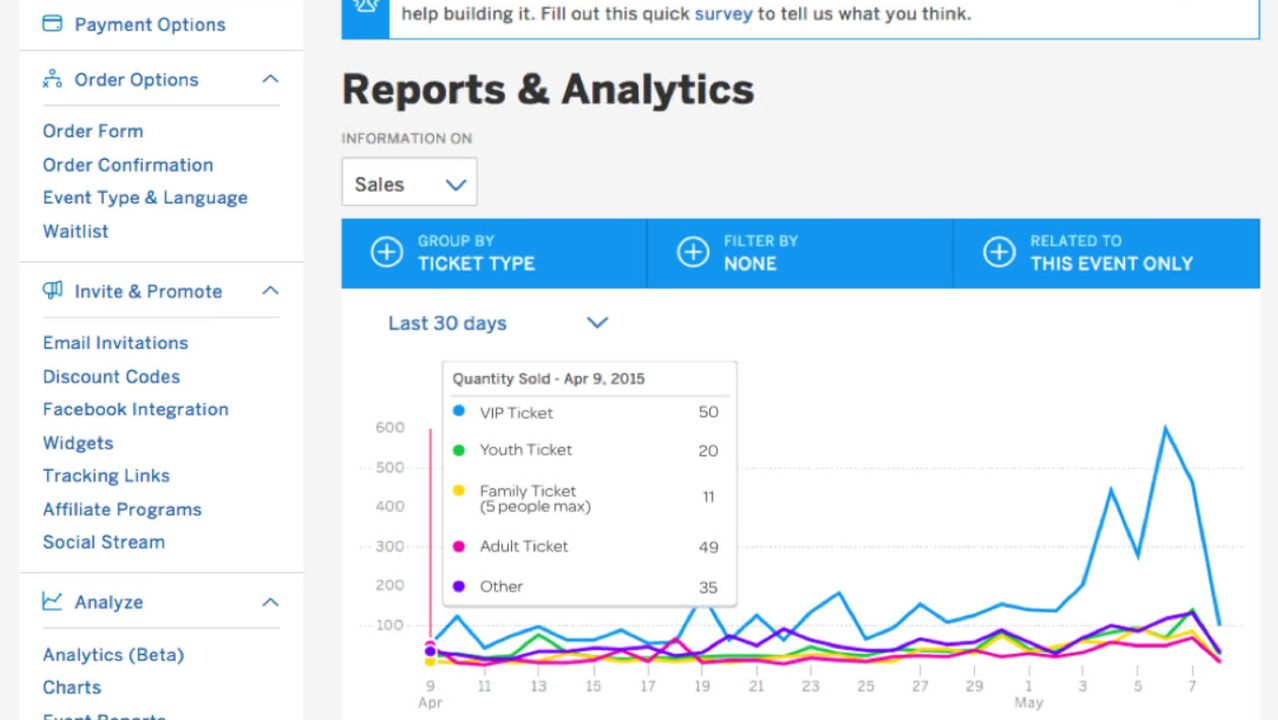Click the Analyze chart icon
Viewport: 1278px width, 720px height.
coord(52,602)
